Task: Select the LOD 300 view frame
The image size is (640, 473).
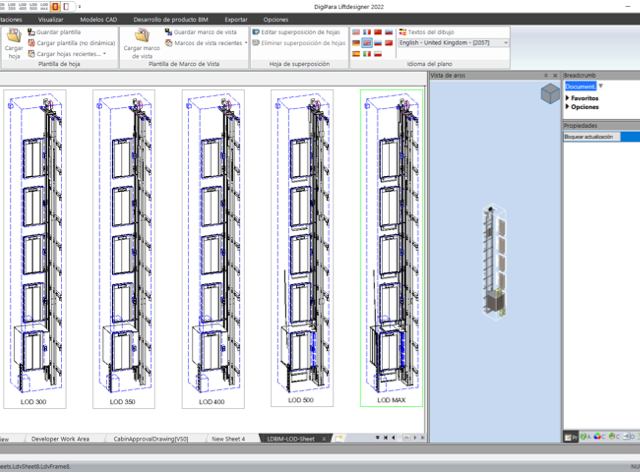Action: (35, 249)
